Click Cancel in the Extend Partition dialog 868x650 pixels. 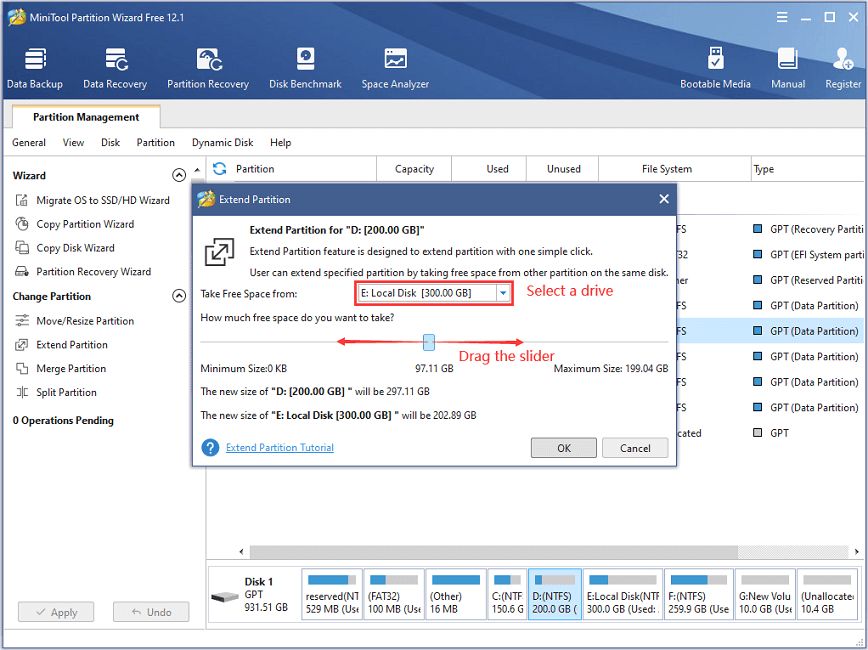635,448
